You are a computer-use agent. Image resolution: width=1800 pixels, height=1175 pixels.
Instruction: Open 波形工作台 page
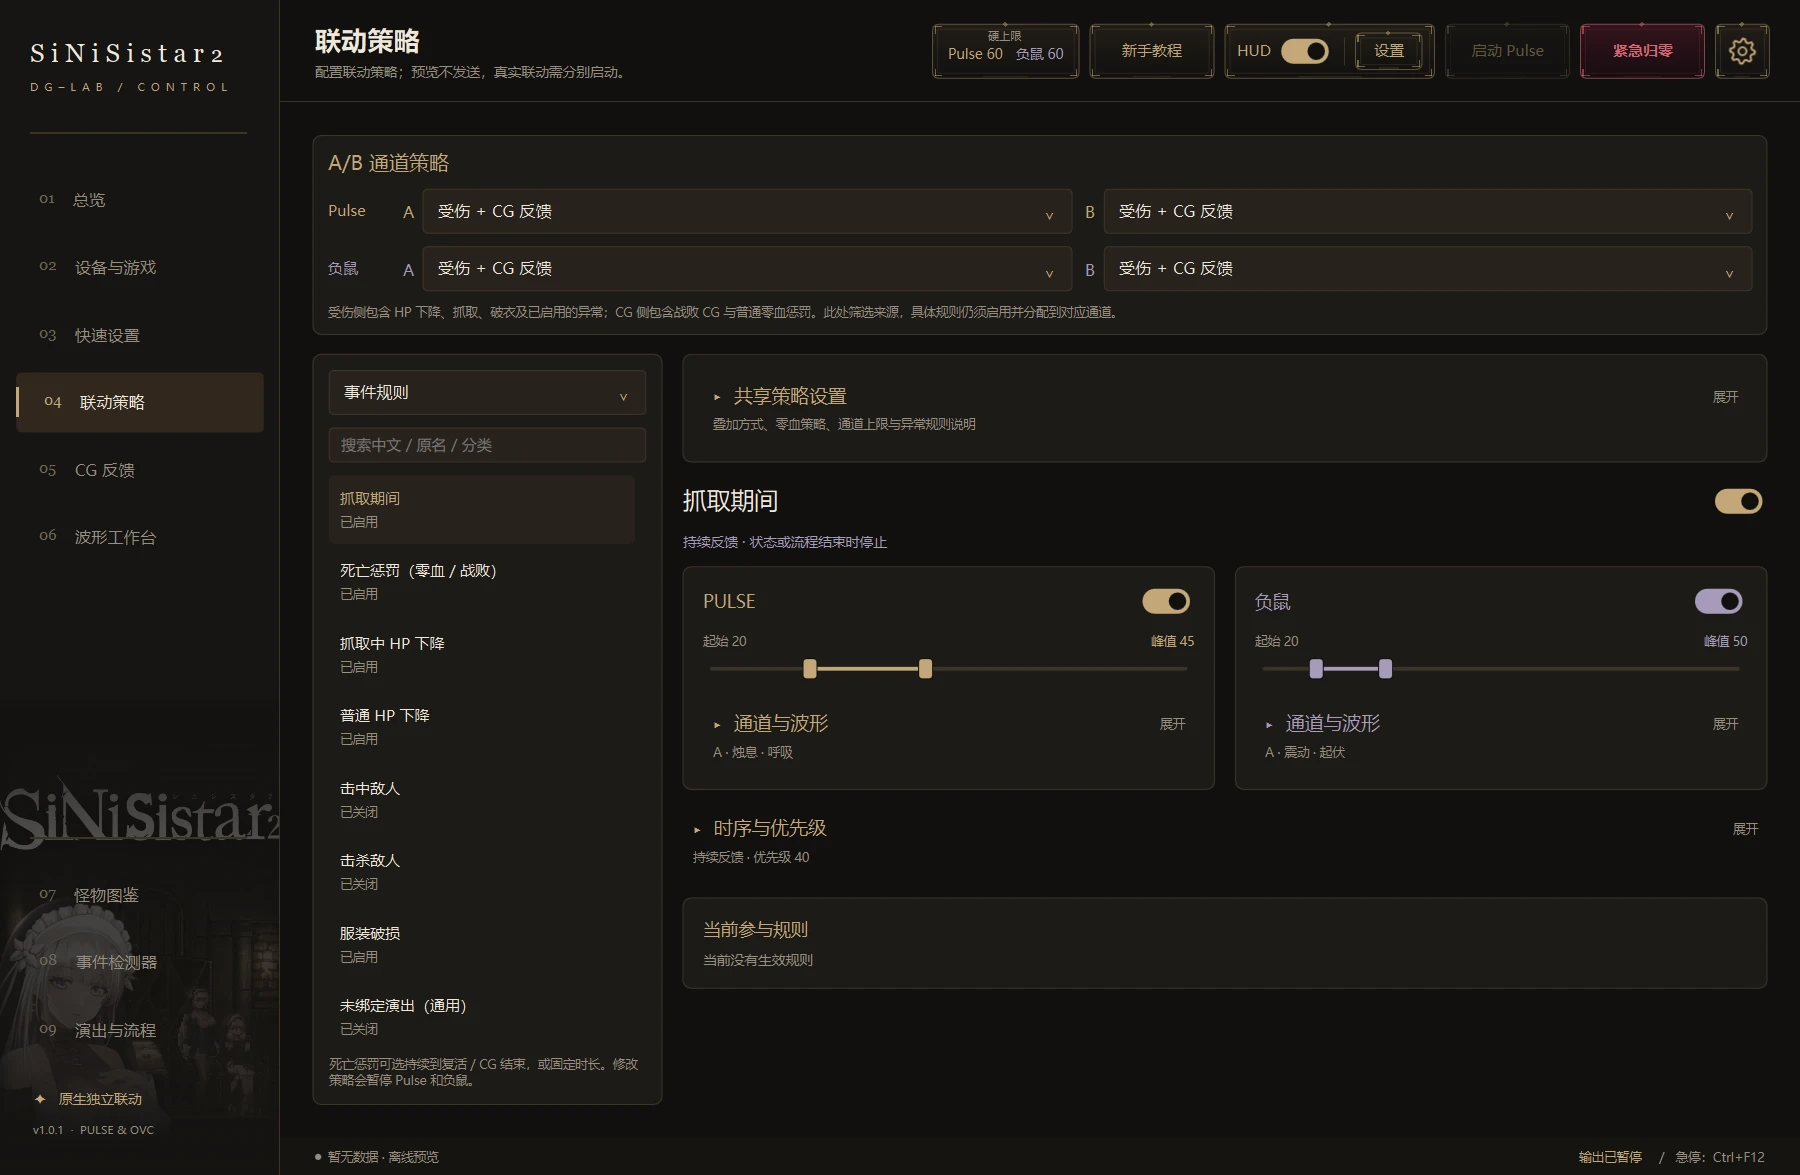click(140, 537)
